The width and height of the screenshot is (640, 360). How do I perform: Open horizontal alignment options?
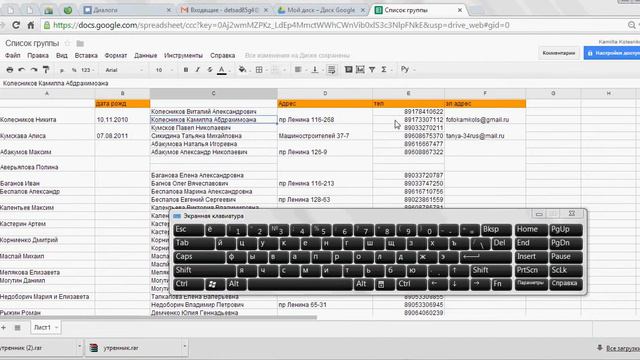coord(299,70)
